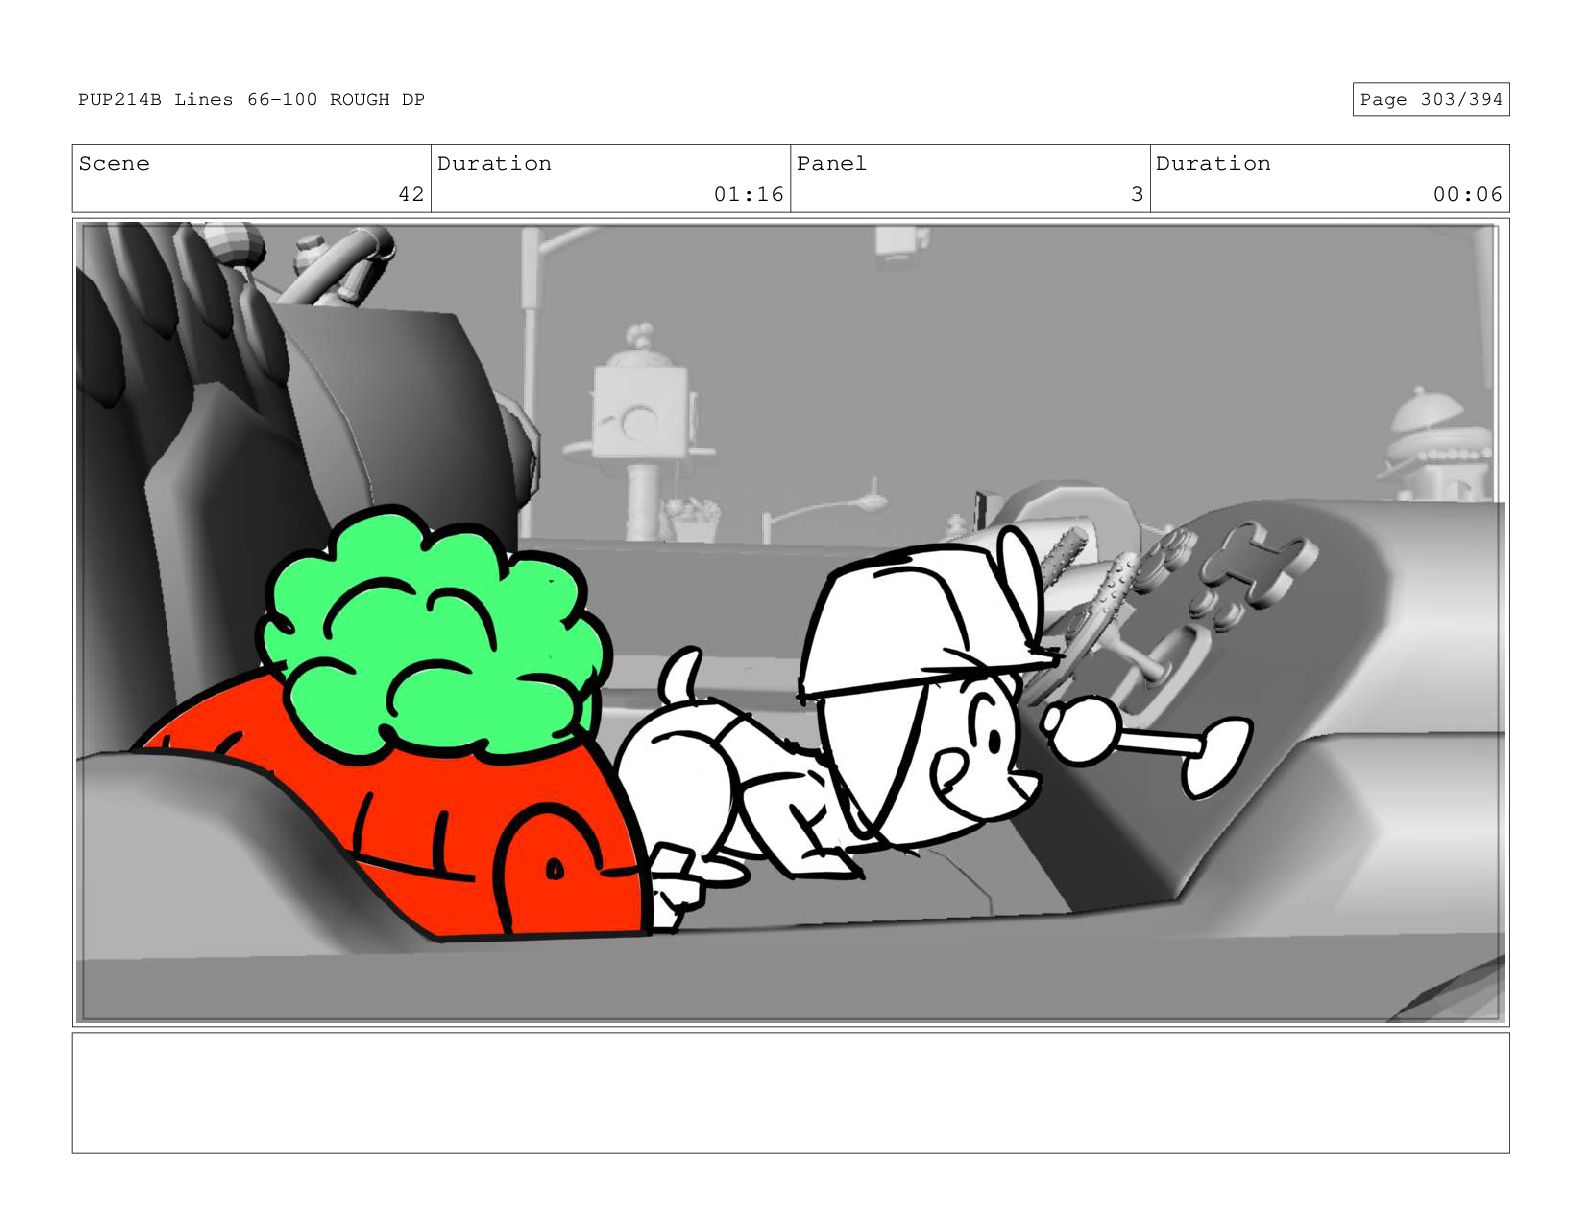Click the scene duration value '01:16'
1582x1225 pixels.
pos(748,194)
